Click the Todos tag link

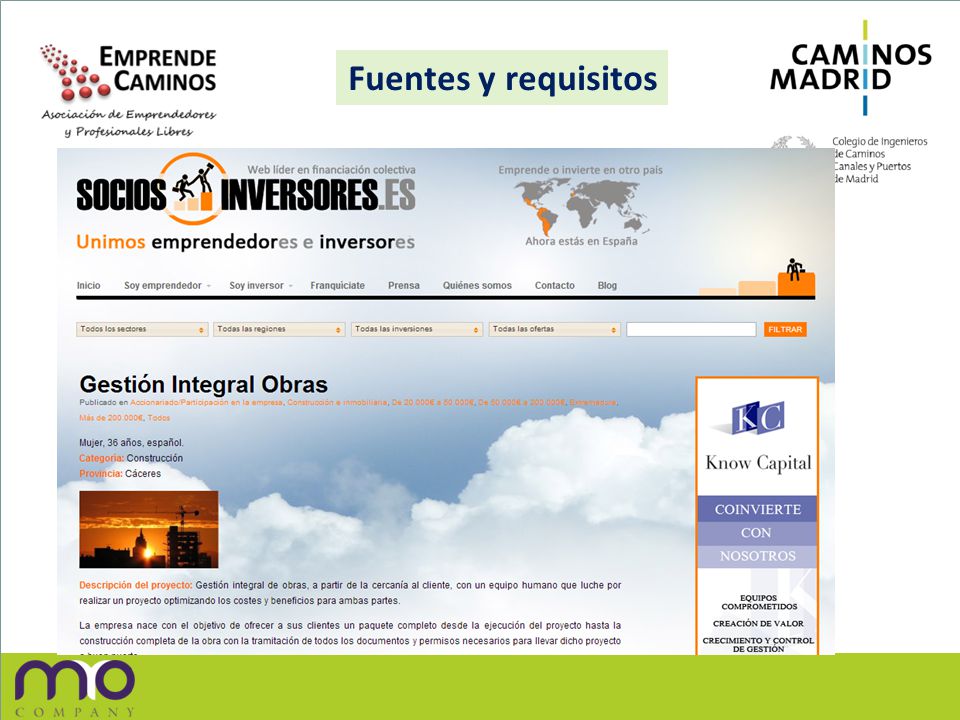(x=159, y=418)
